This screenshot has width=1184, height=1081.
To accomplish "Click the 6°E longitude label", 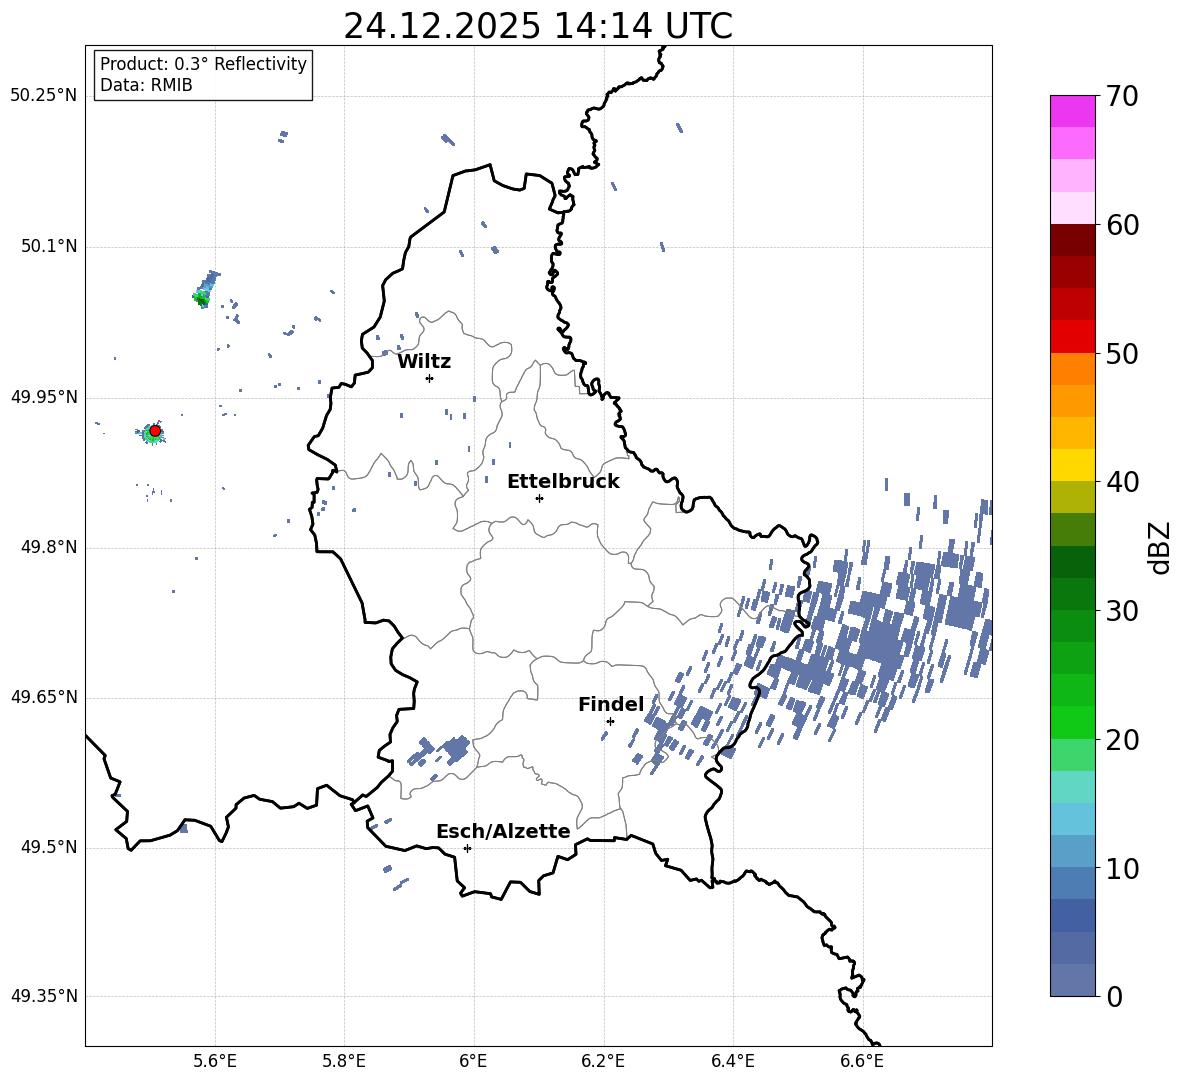I will [473, 1061].
